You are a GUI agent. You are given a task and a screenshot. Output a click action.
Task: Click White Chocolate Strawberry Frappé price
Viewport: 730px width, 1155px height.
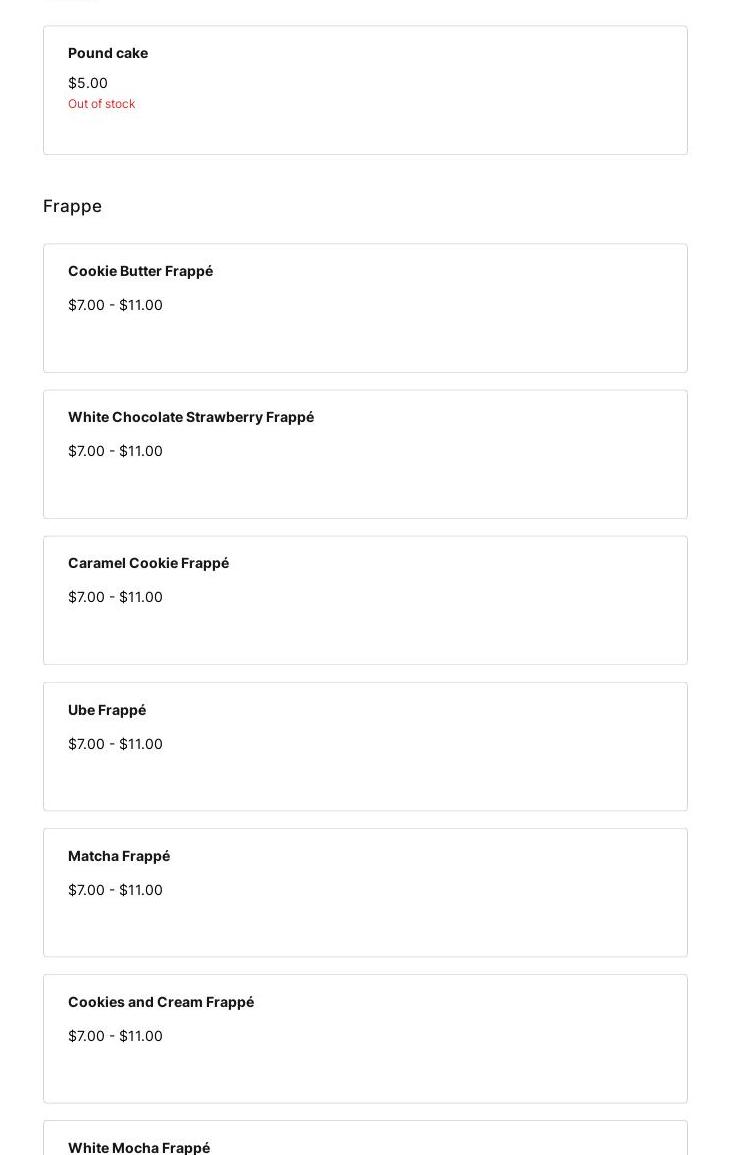115,451
